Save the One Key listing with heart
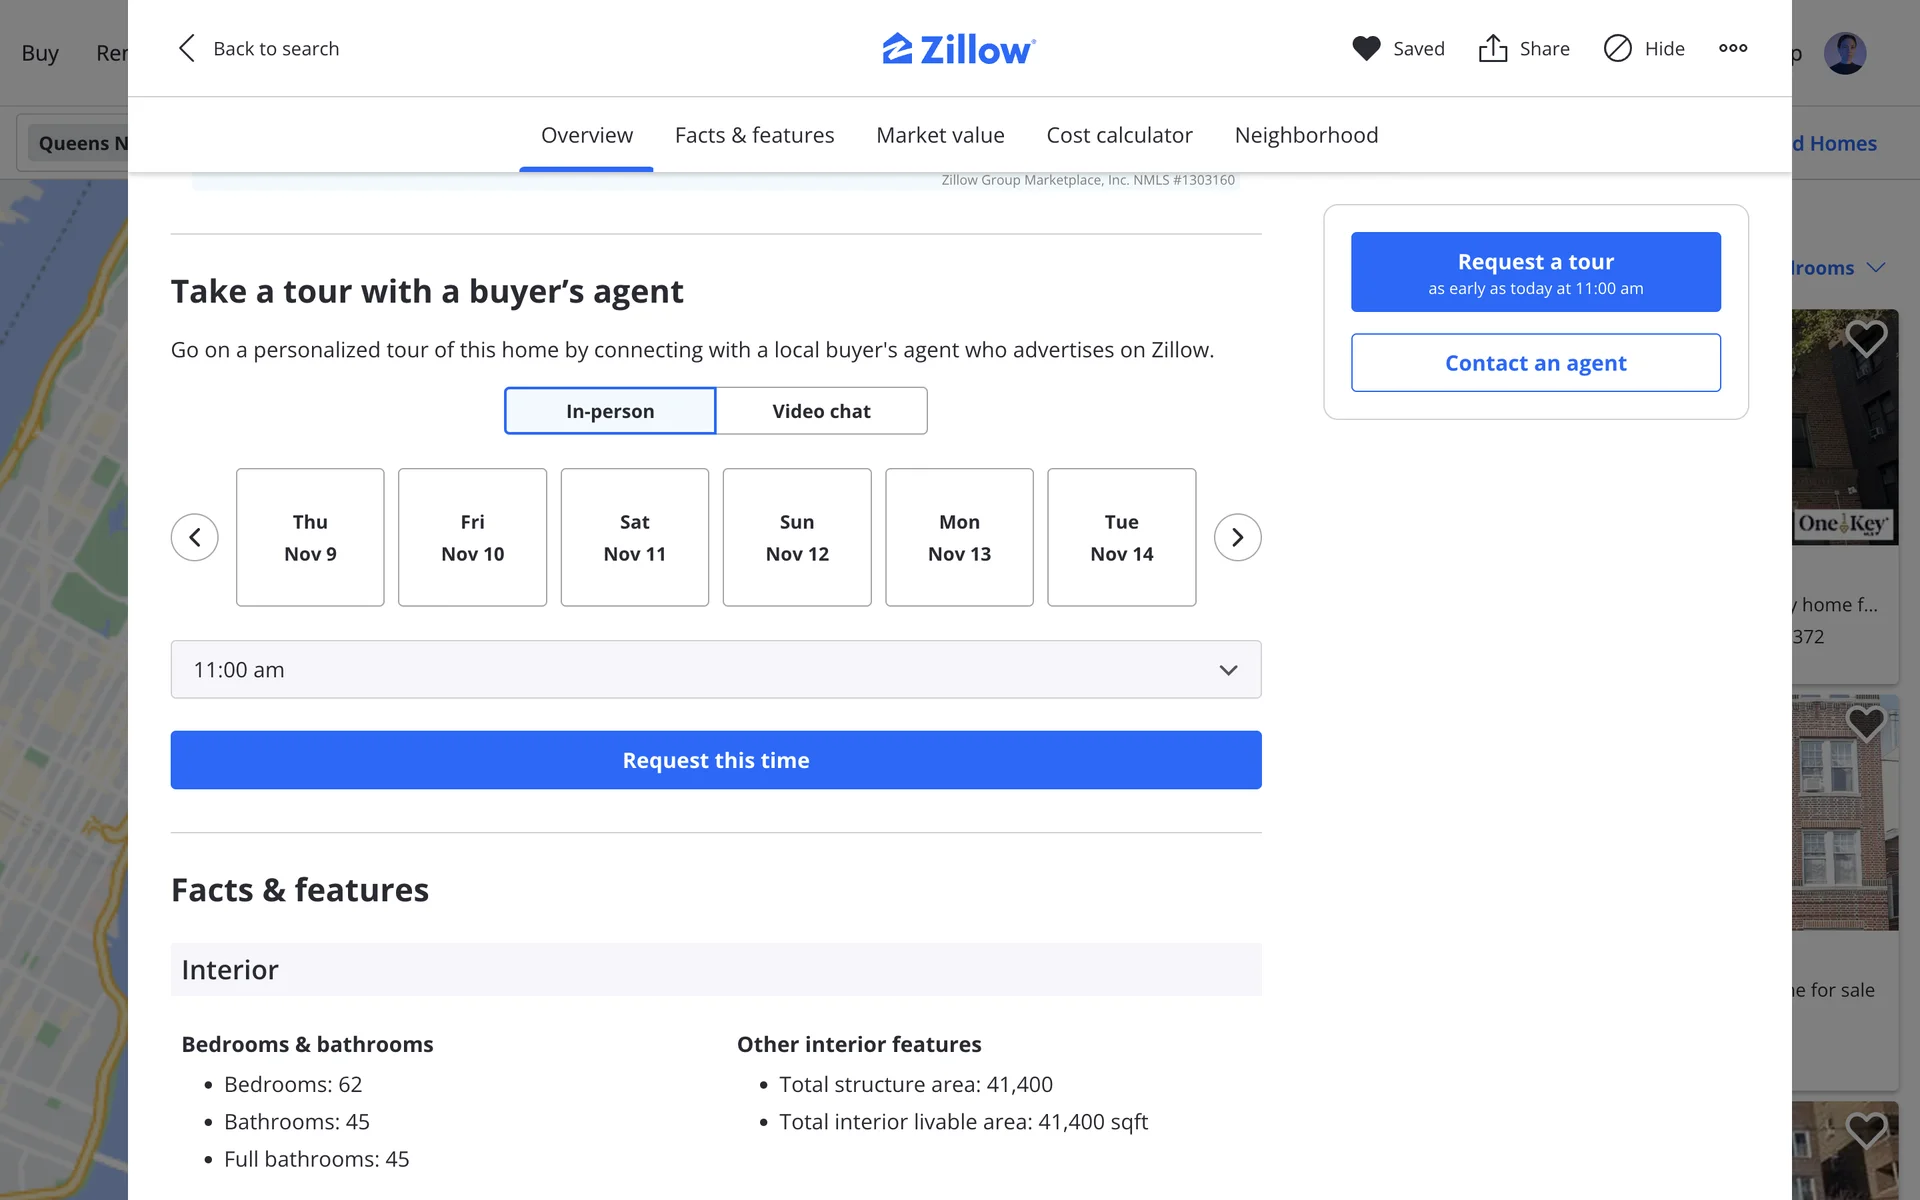Image resolution: width=1920 pixels, height=1200 pixels. [x=1865, y=338]
